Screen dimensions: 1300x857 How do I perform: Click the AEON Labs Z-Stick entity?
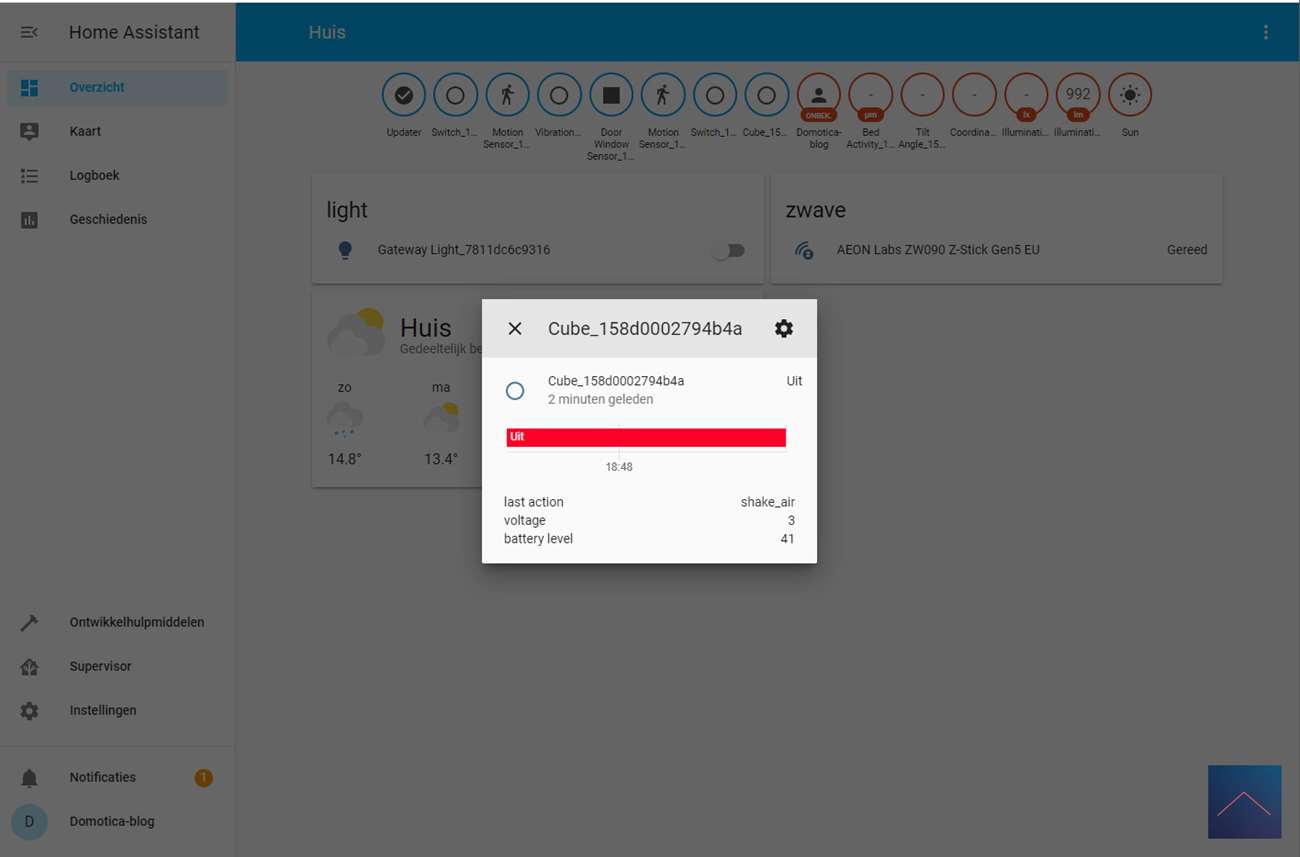coord(937,250)
